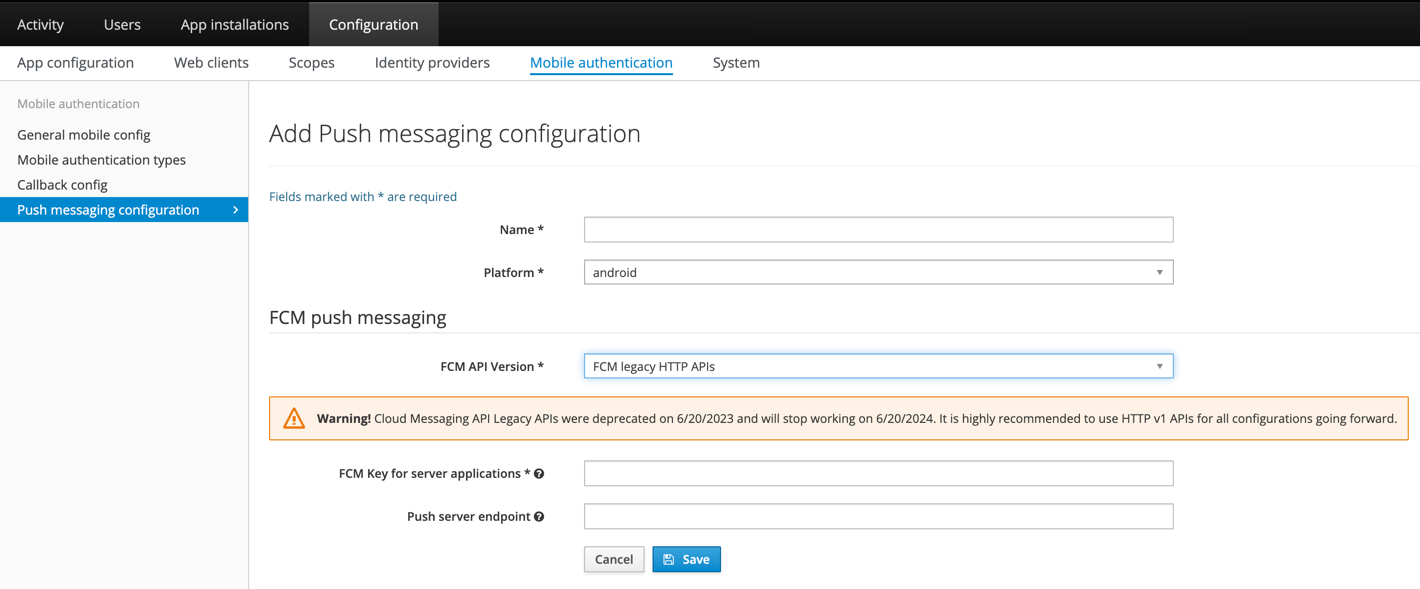
Task: Click the Name input field
Action: click(878, 229)
